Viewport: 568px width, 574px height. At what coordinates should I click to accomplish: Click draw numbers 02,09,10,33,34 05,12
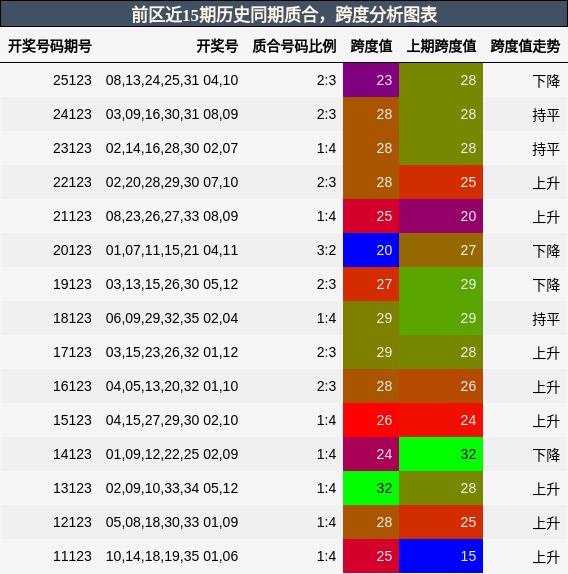click(x=172, y=488)
